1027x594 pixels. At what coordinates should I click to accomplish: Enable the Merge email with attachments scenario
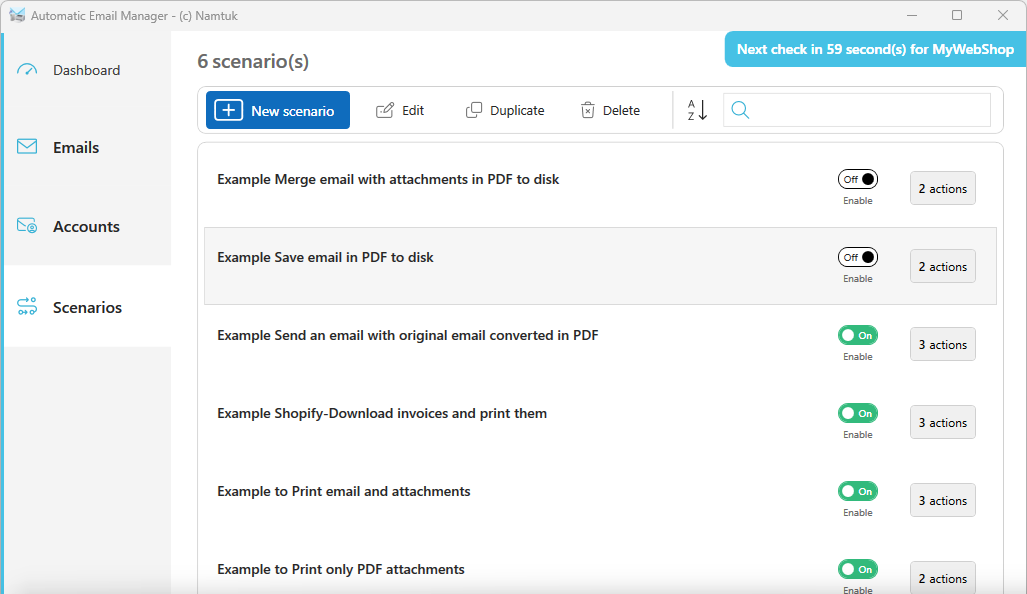(857, 179)
